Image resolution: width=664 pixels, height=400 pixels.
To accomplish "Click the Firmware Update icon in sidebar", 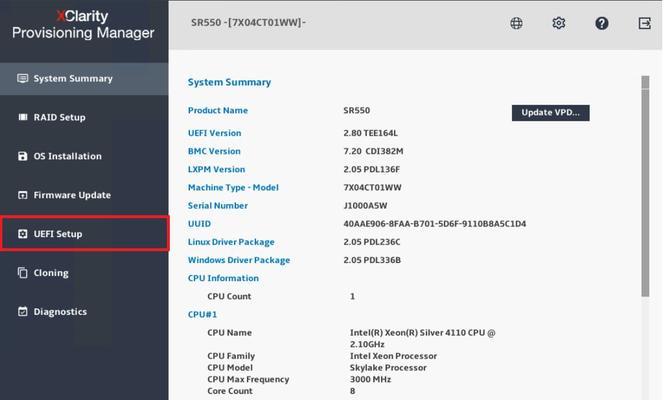I will (22, 195).
